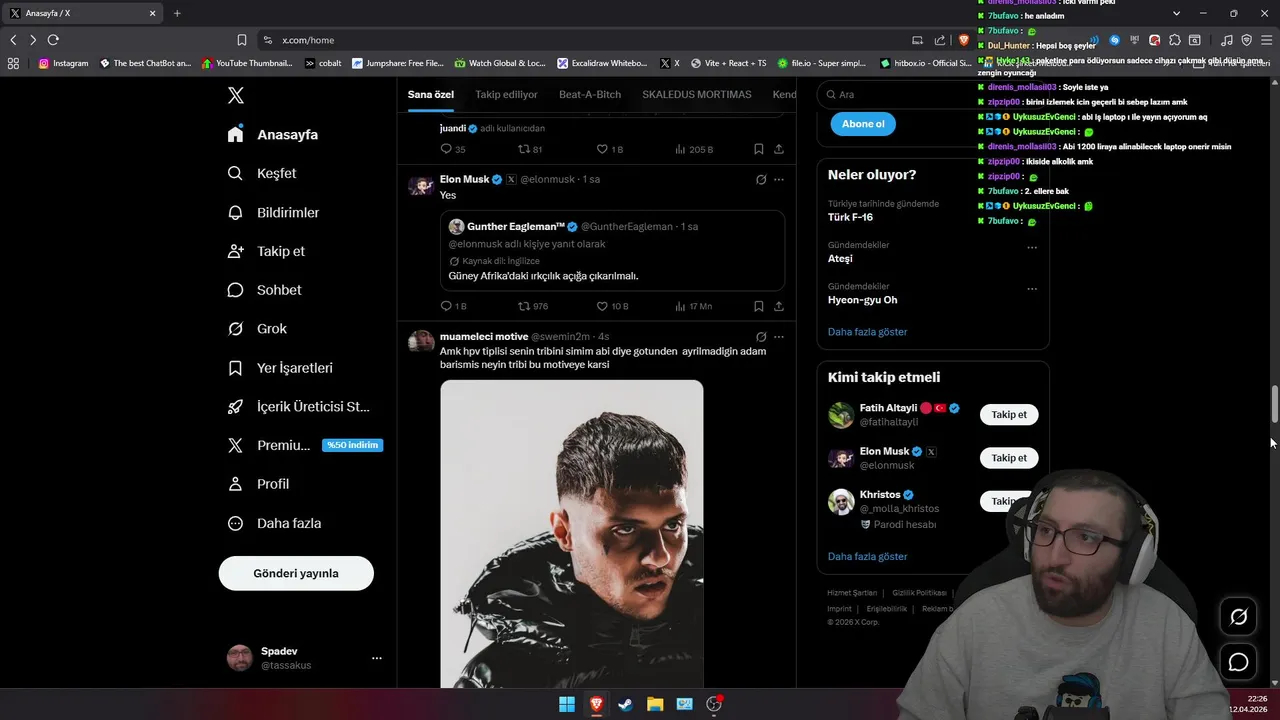Viewport: 1280px width, 720px height.
Task: Open Takip et in sidebar
Action: (x=266, y=251)
